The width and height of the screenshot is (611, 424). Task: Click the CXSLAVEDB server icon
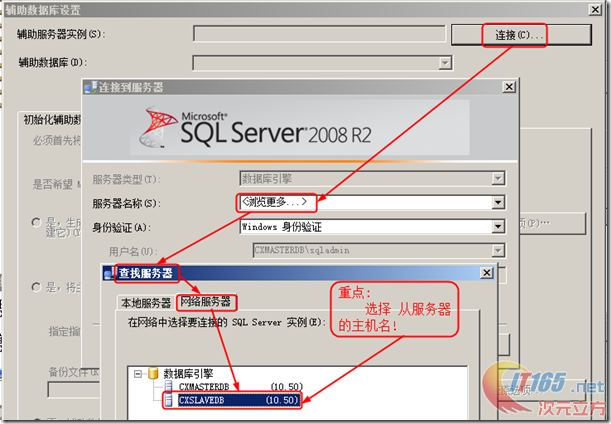click(169, 400)
